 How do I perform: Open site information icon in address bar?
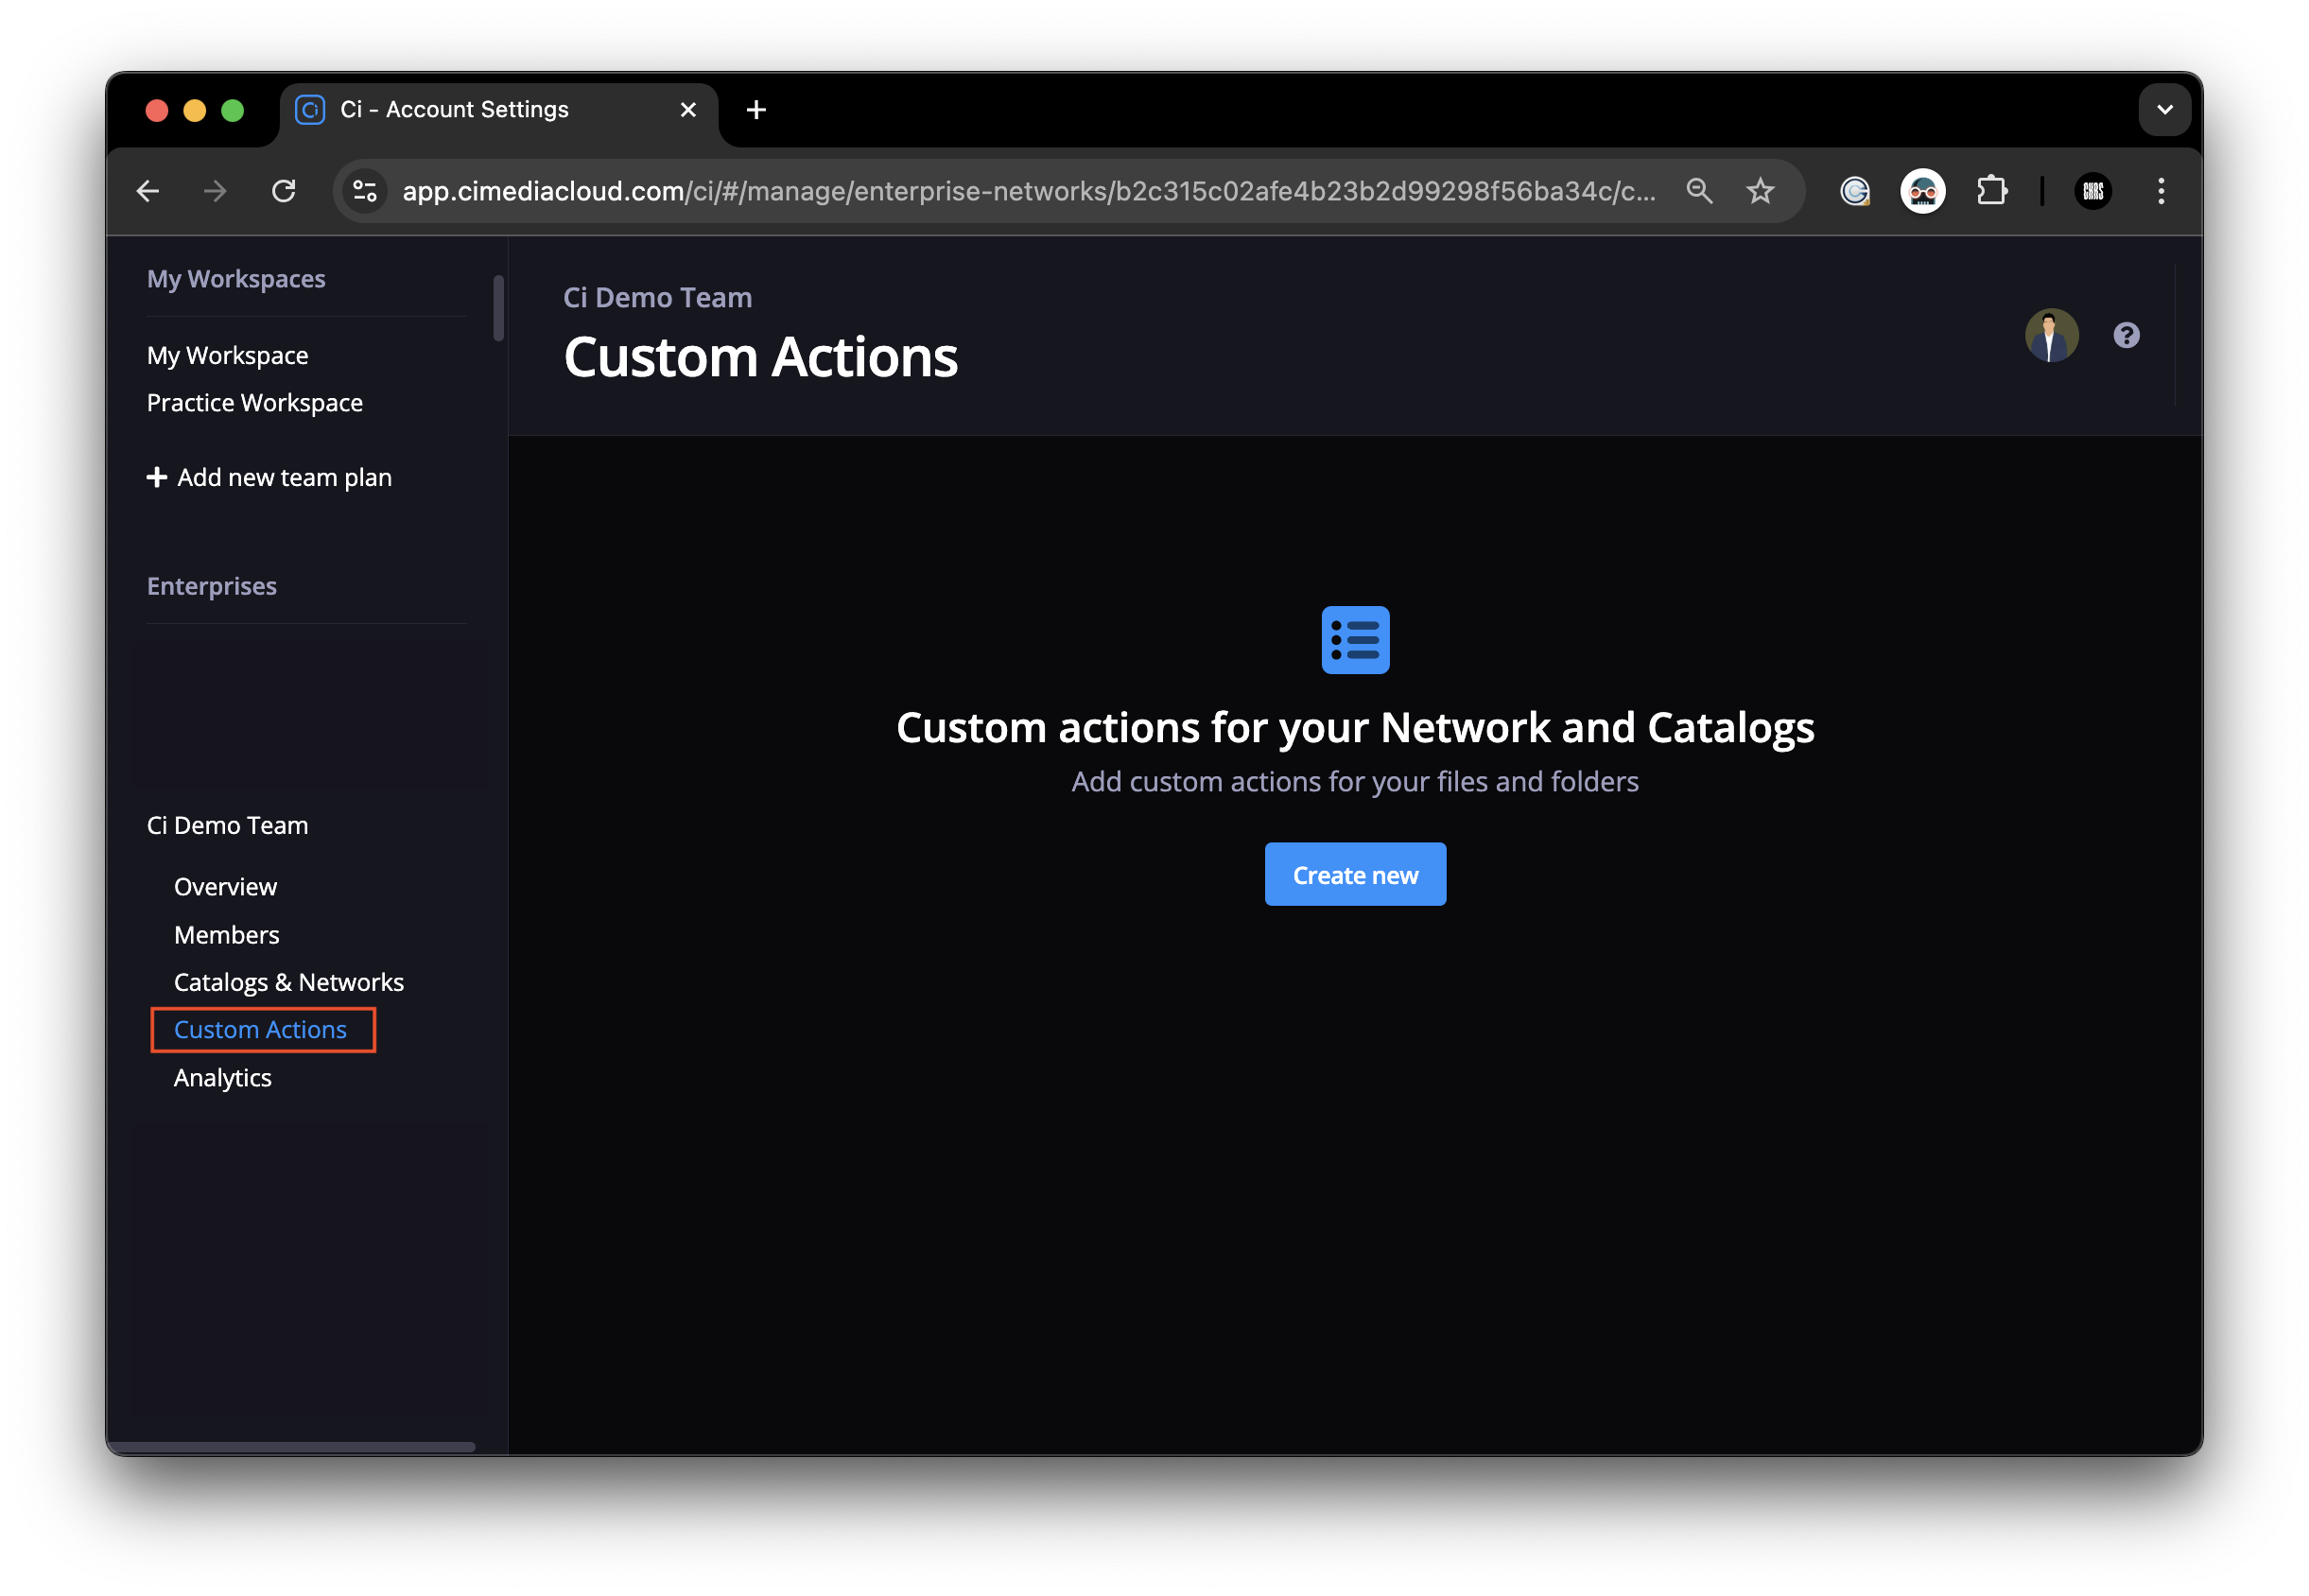365,191
